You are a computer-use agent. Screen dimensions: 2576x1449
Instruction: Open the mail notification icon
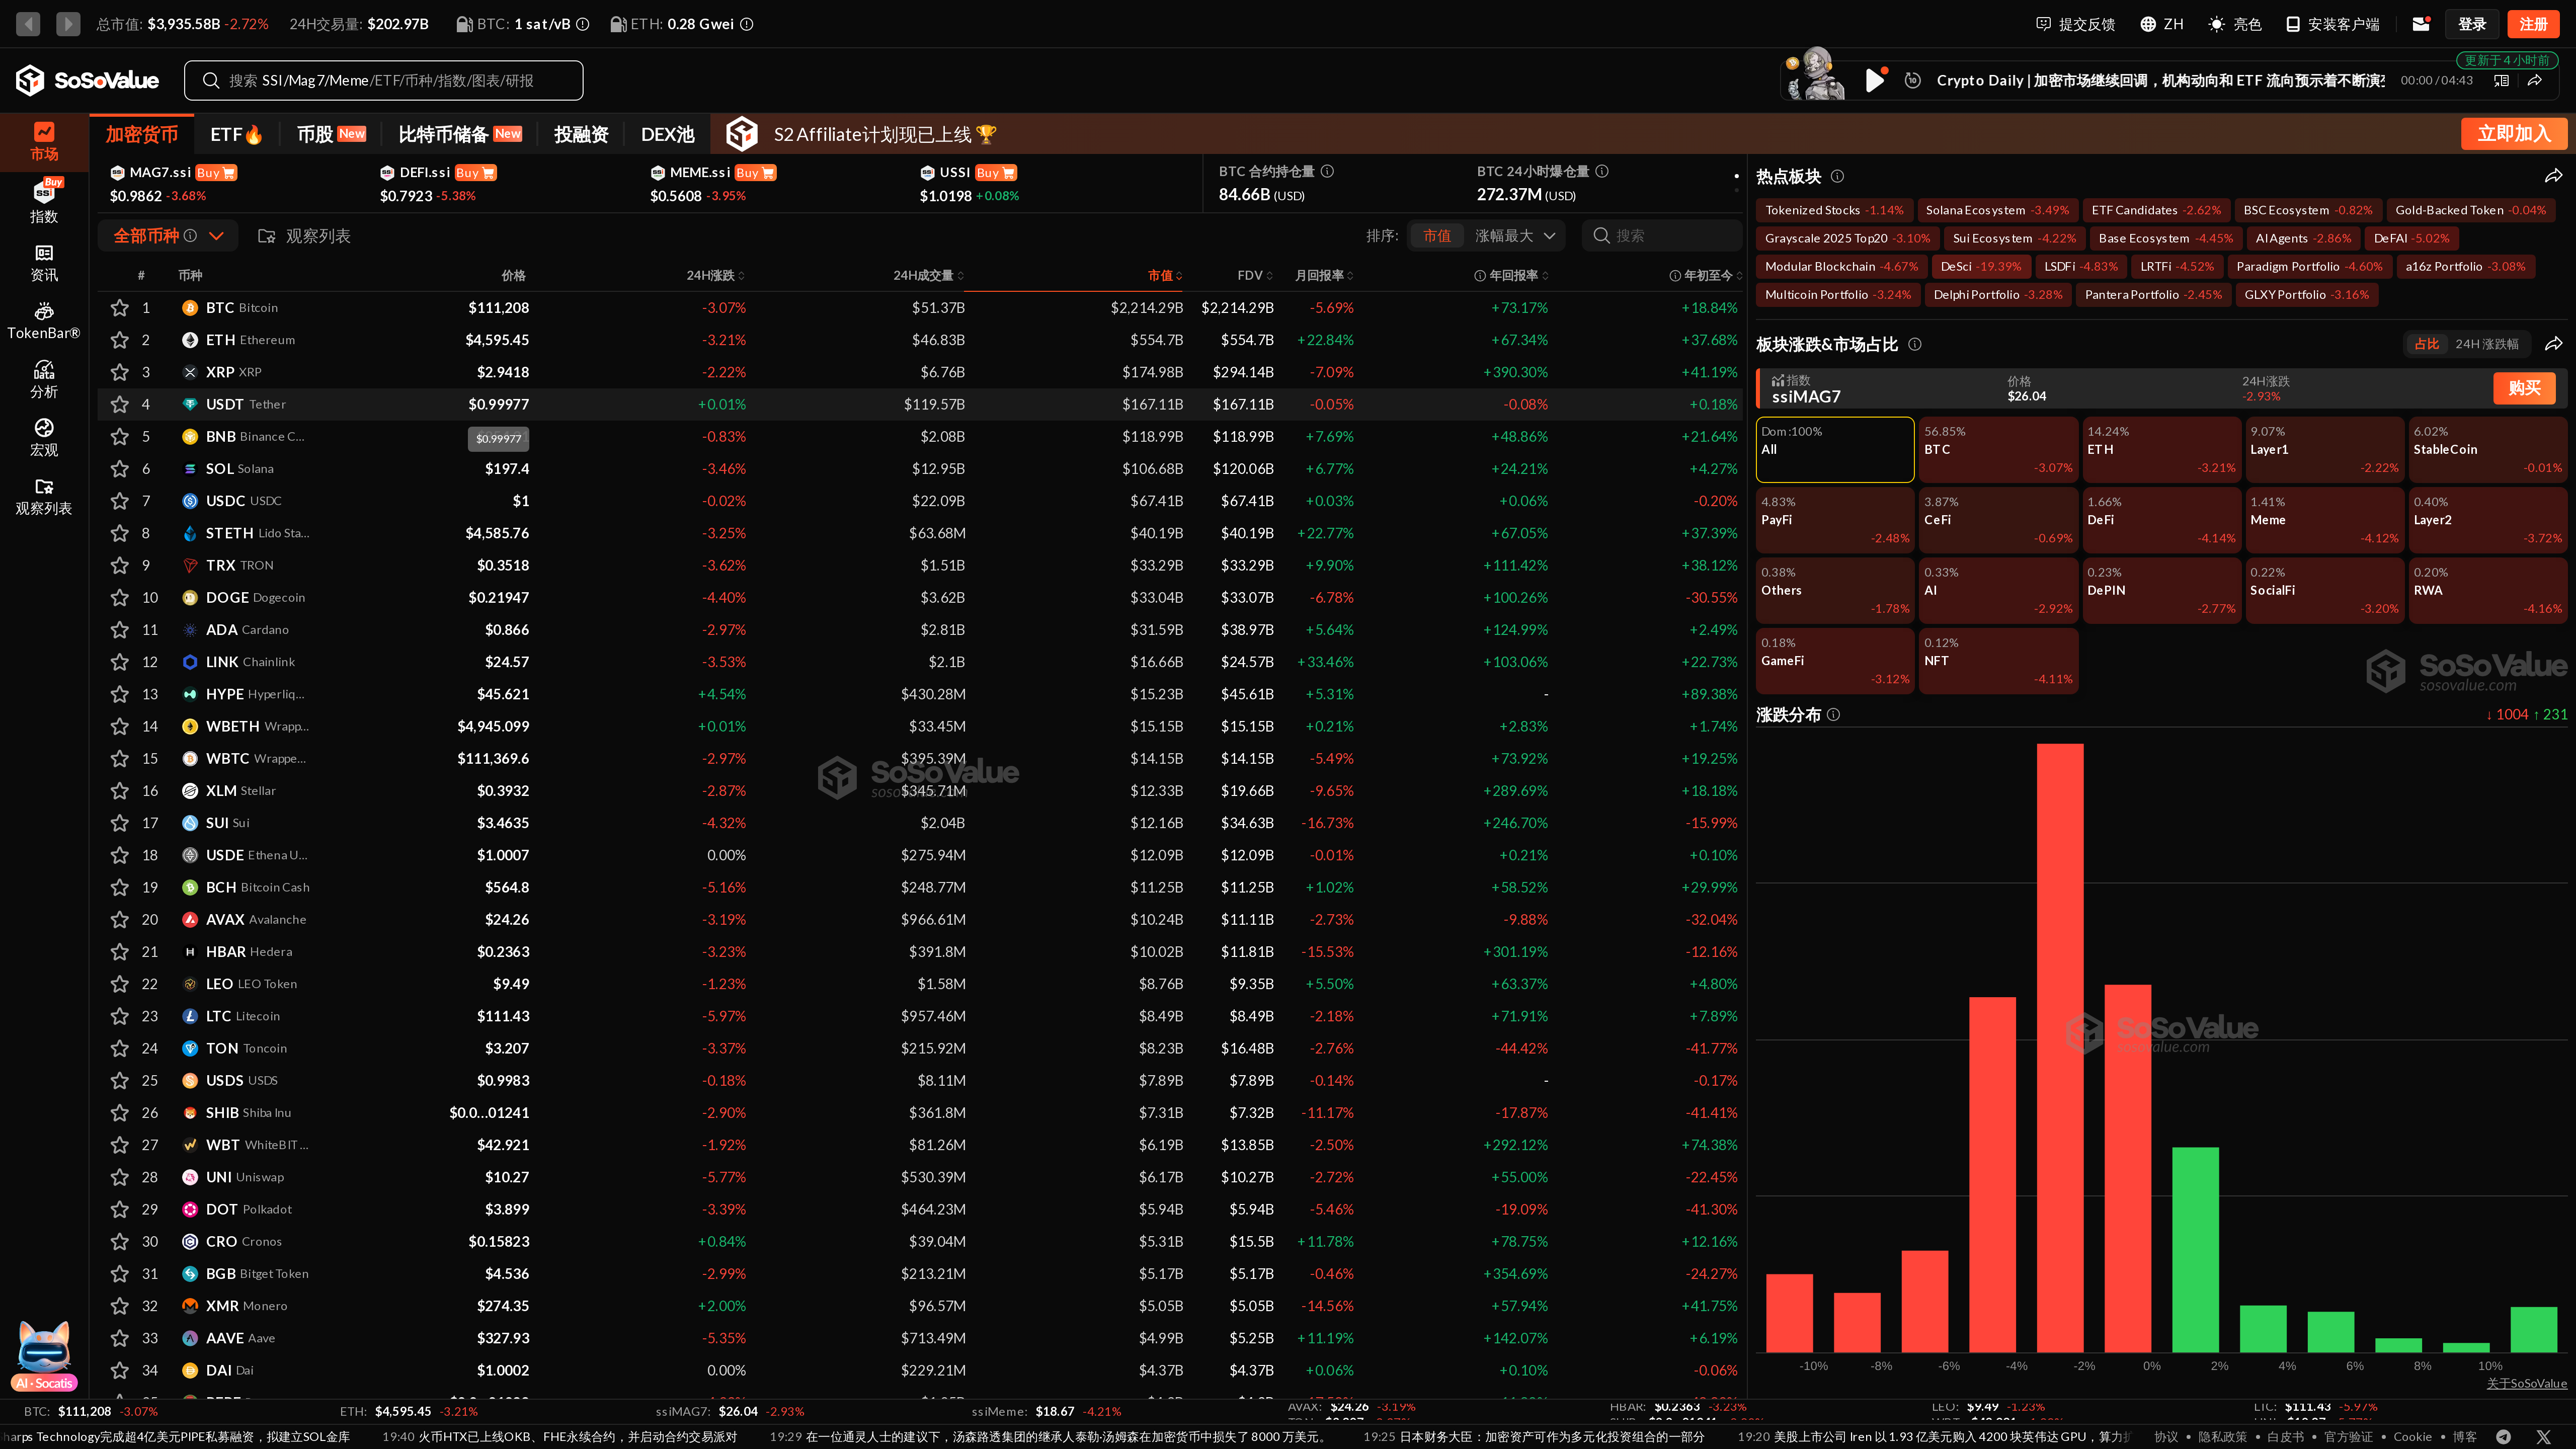tap(2421, 24)
